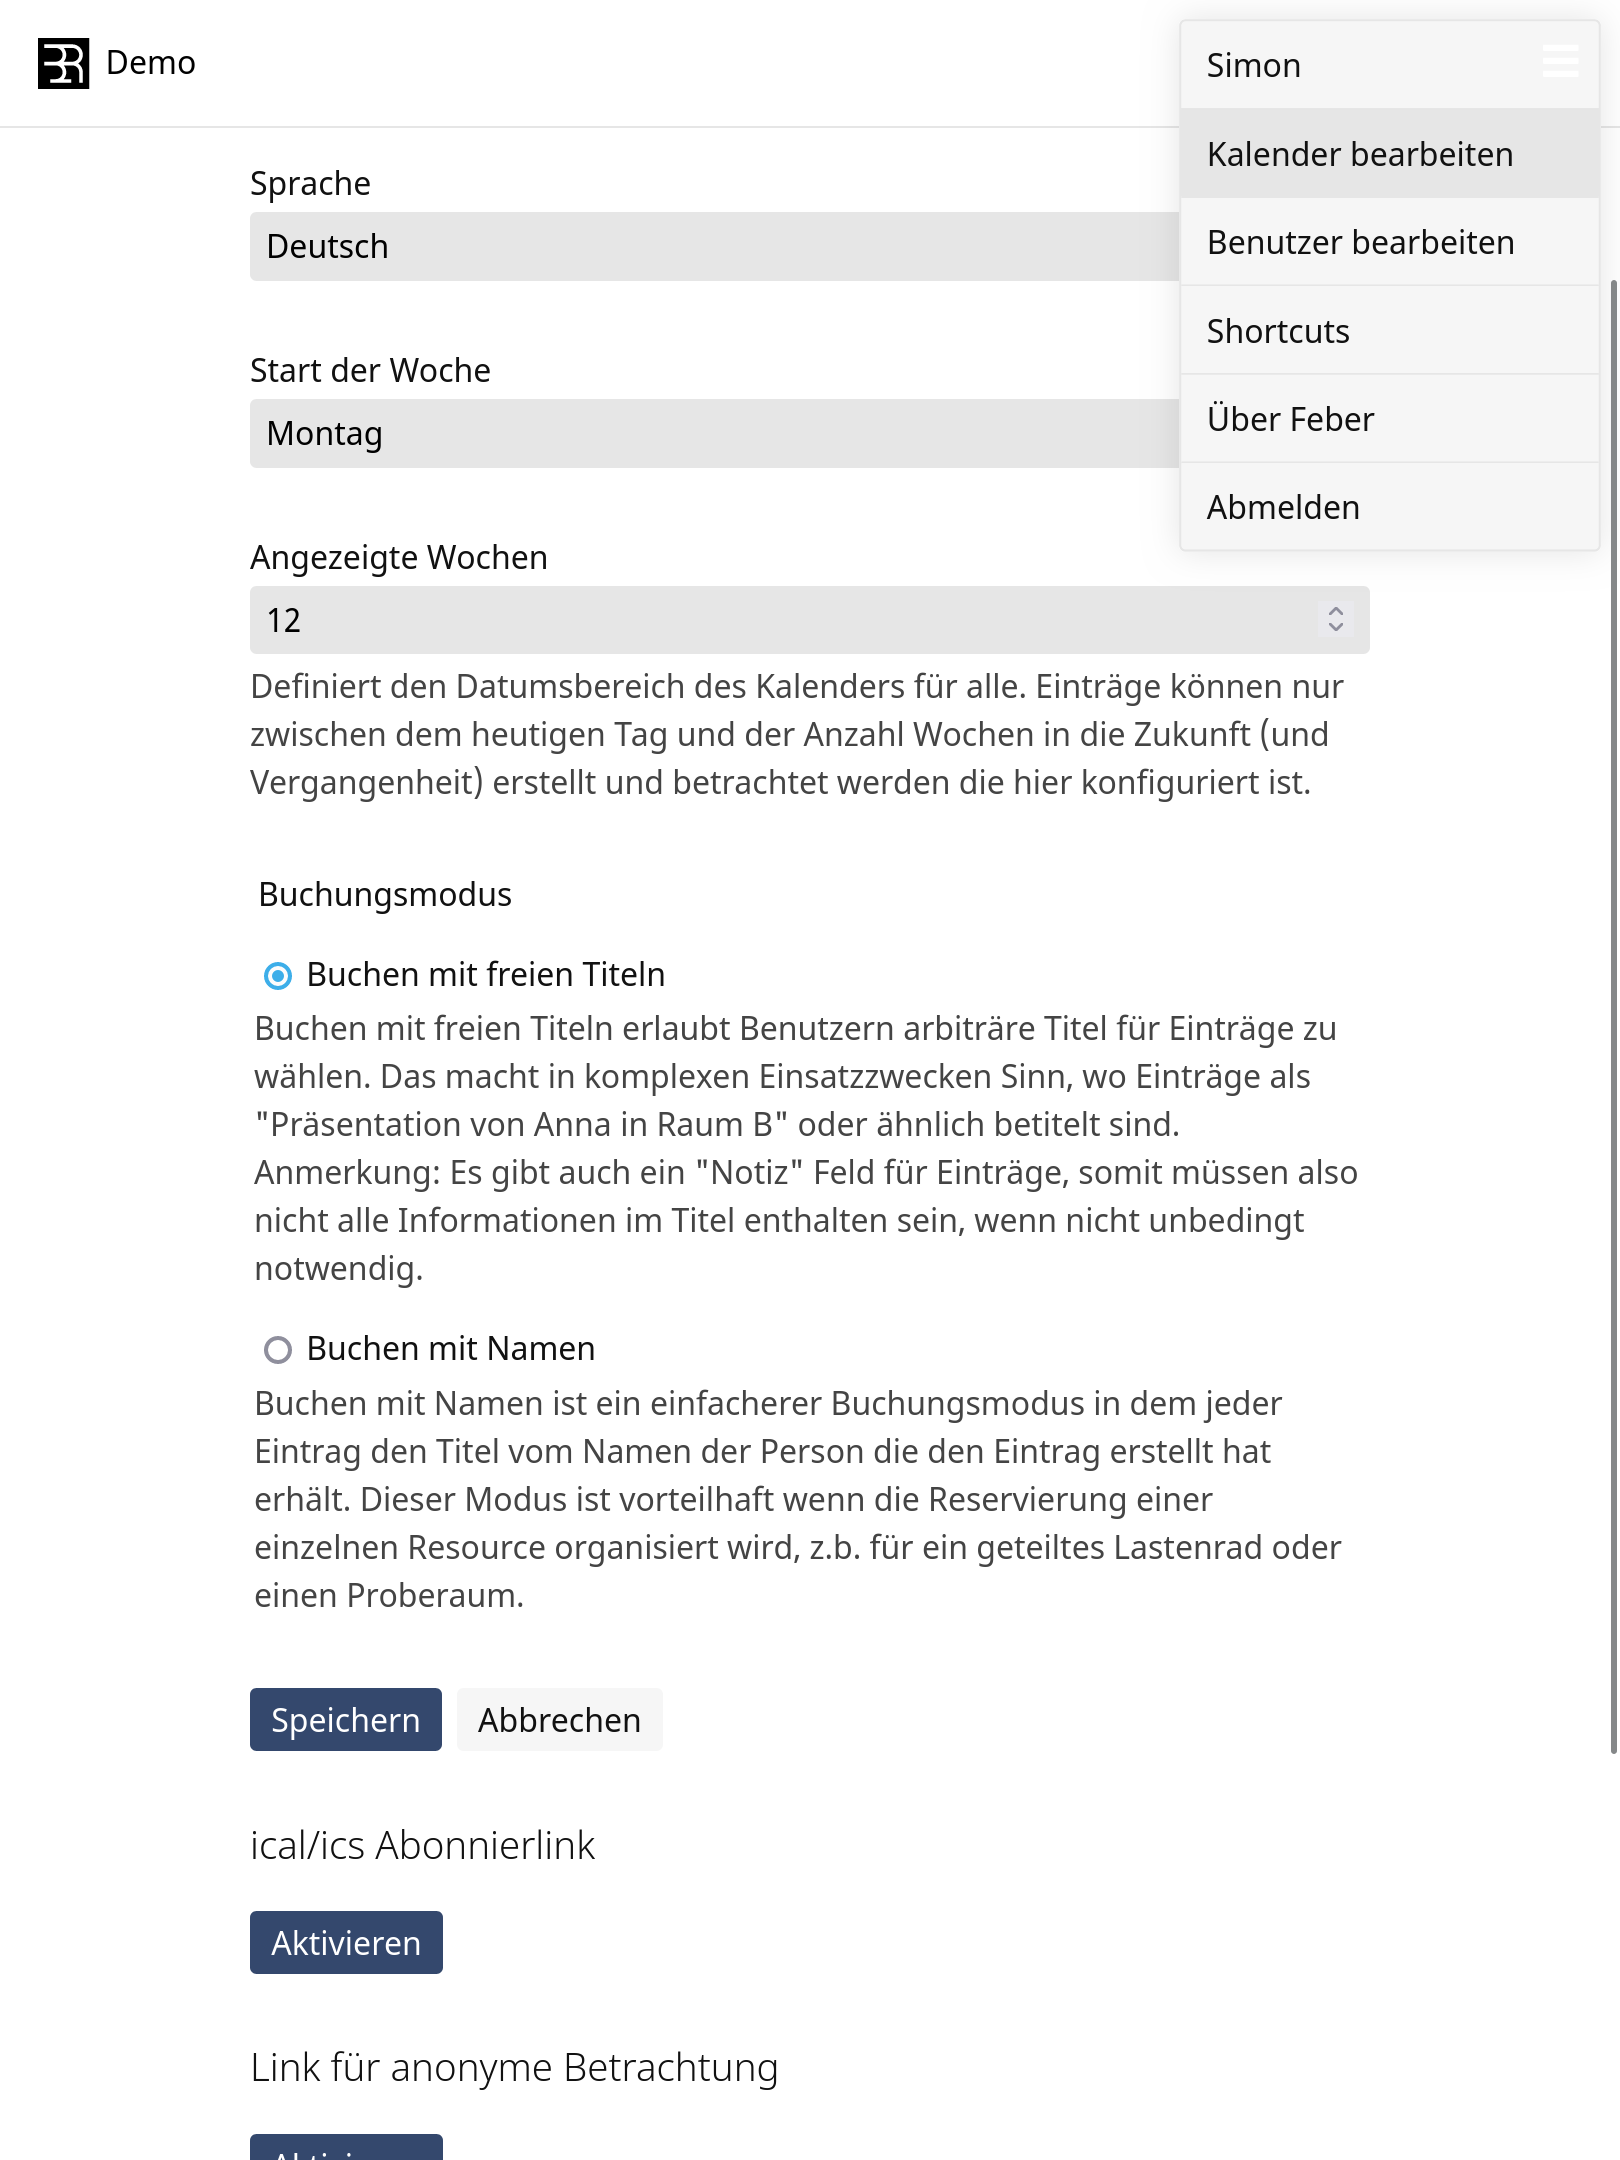The width and height of the screenshot is (1620, 2160).
Task: Select the Buchen mit freien Titeln radio
Action: 278,975
